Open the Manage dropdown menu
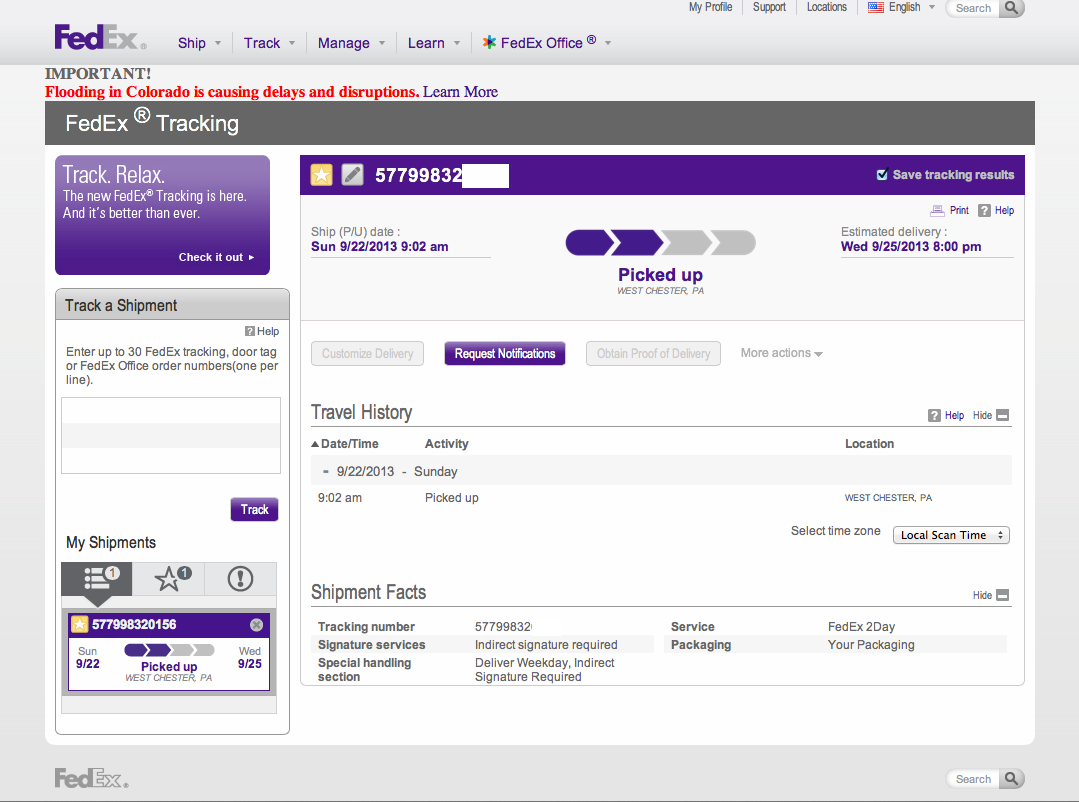1079x802 pixels. point(352,43)
